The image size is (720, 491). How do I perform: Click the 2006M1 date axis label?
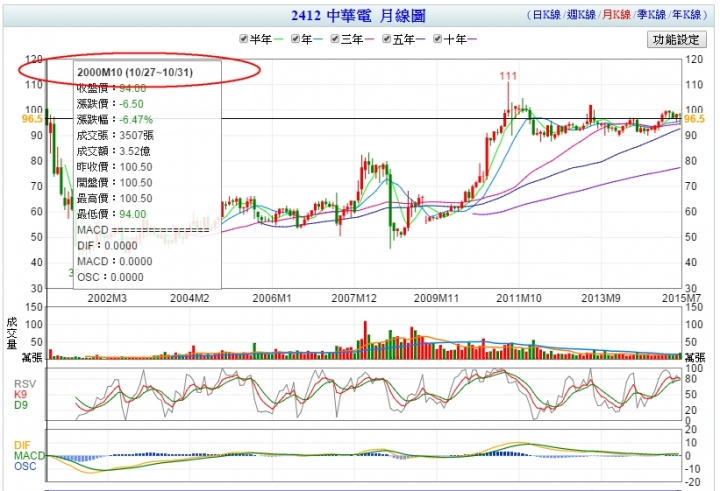tap(272, 298)
